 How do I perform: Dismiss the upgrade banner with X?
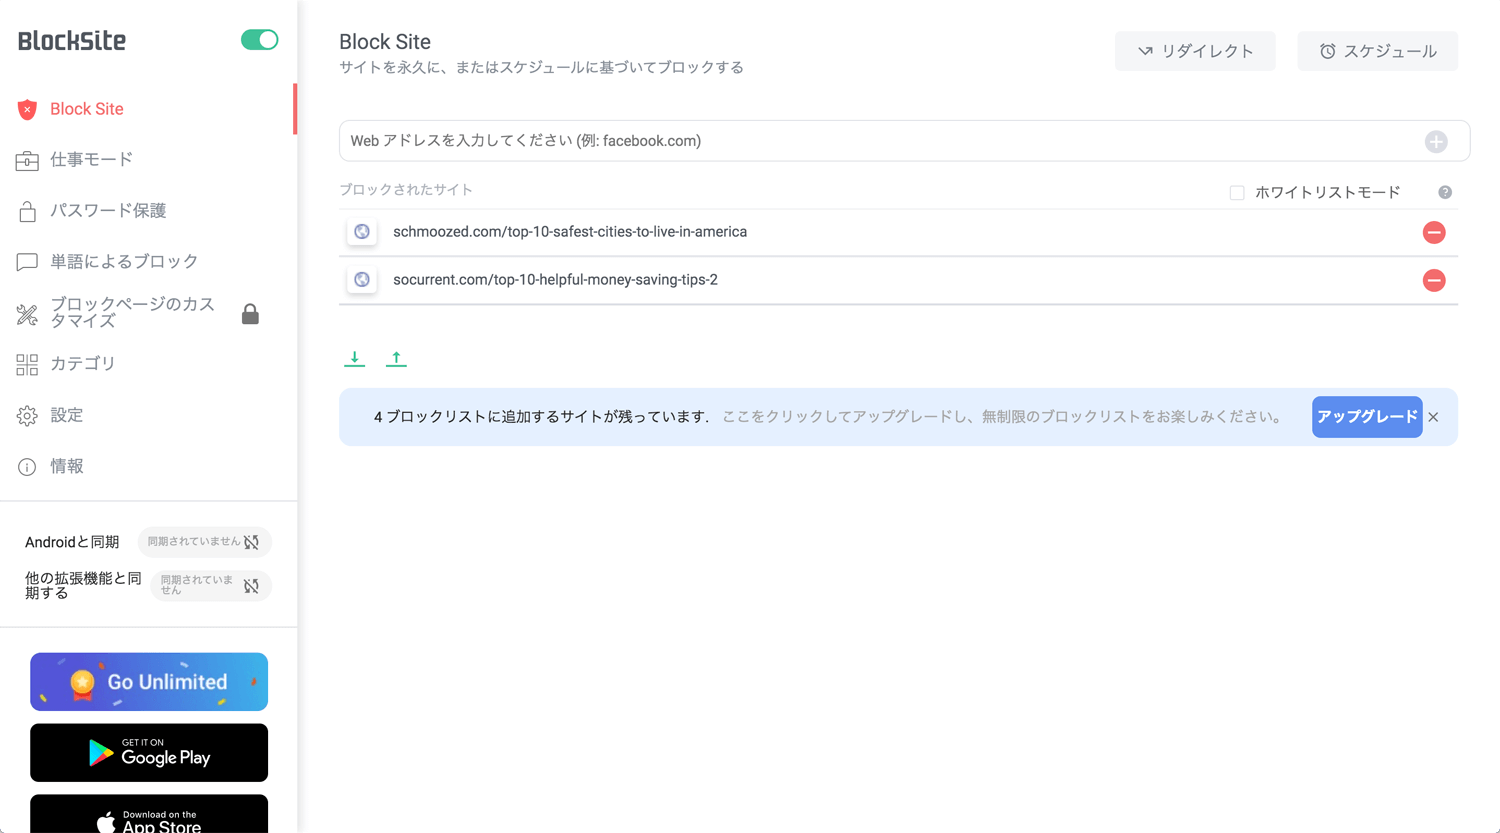pyautogui.click(x=1433, y=417)
